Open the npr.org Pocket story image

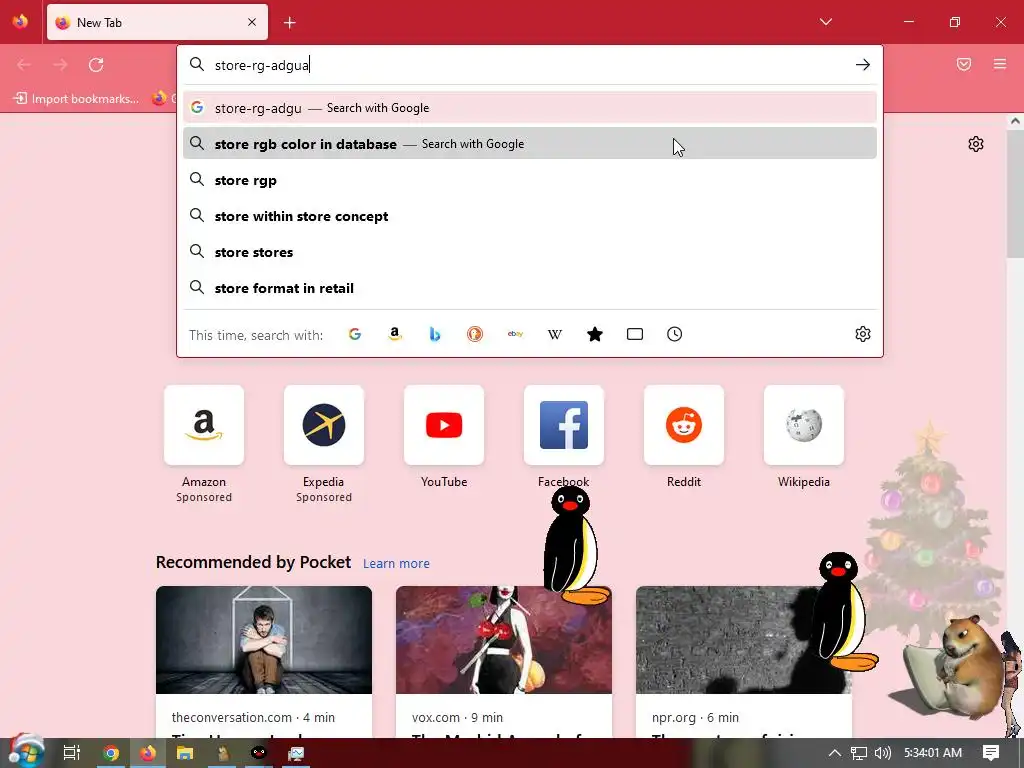[x=744, y=639]
